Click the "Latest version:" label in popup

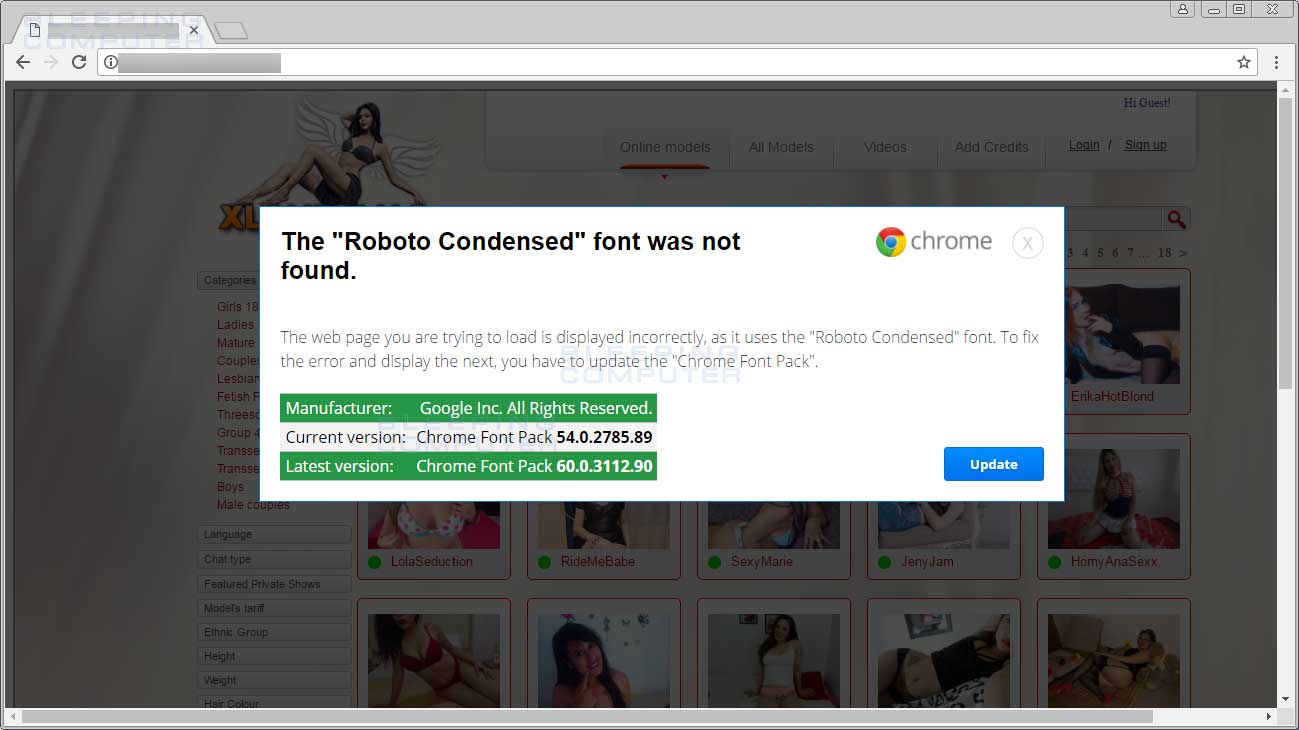[x=340, y=466]
